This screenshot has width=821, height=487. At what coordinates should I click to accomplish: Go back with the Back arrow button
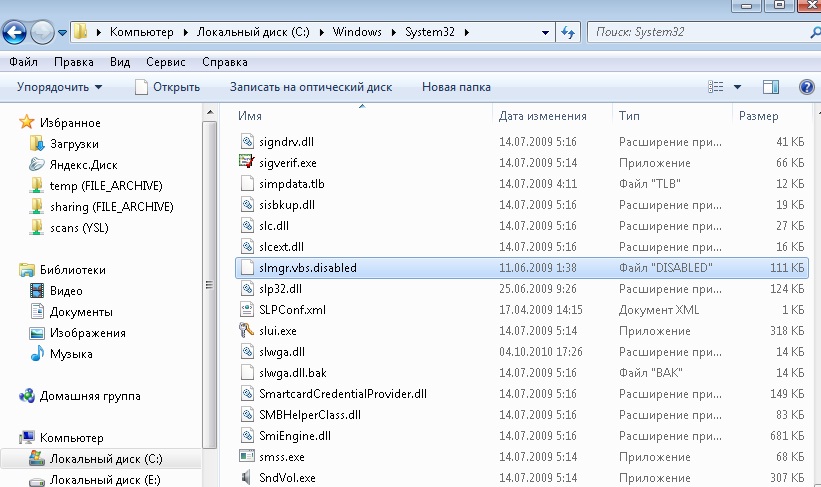15,32
